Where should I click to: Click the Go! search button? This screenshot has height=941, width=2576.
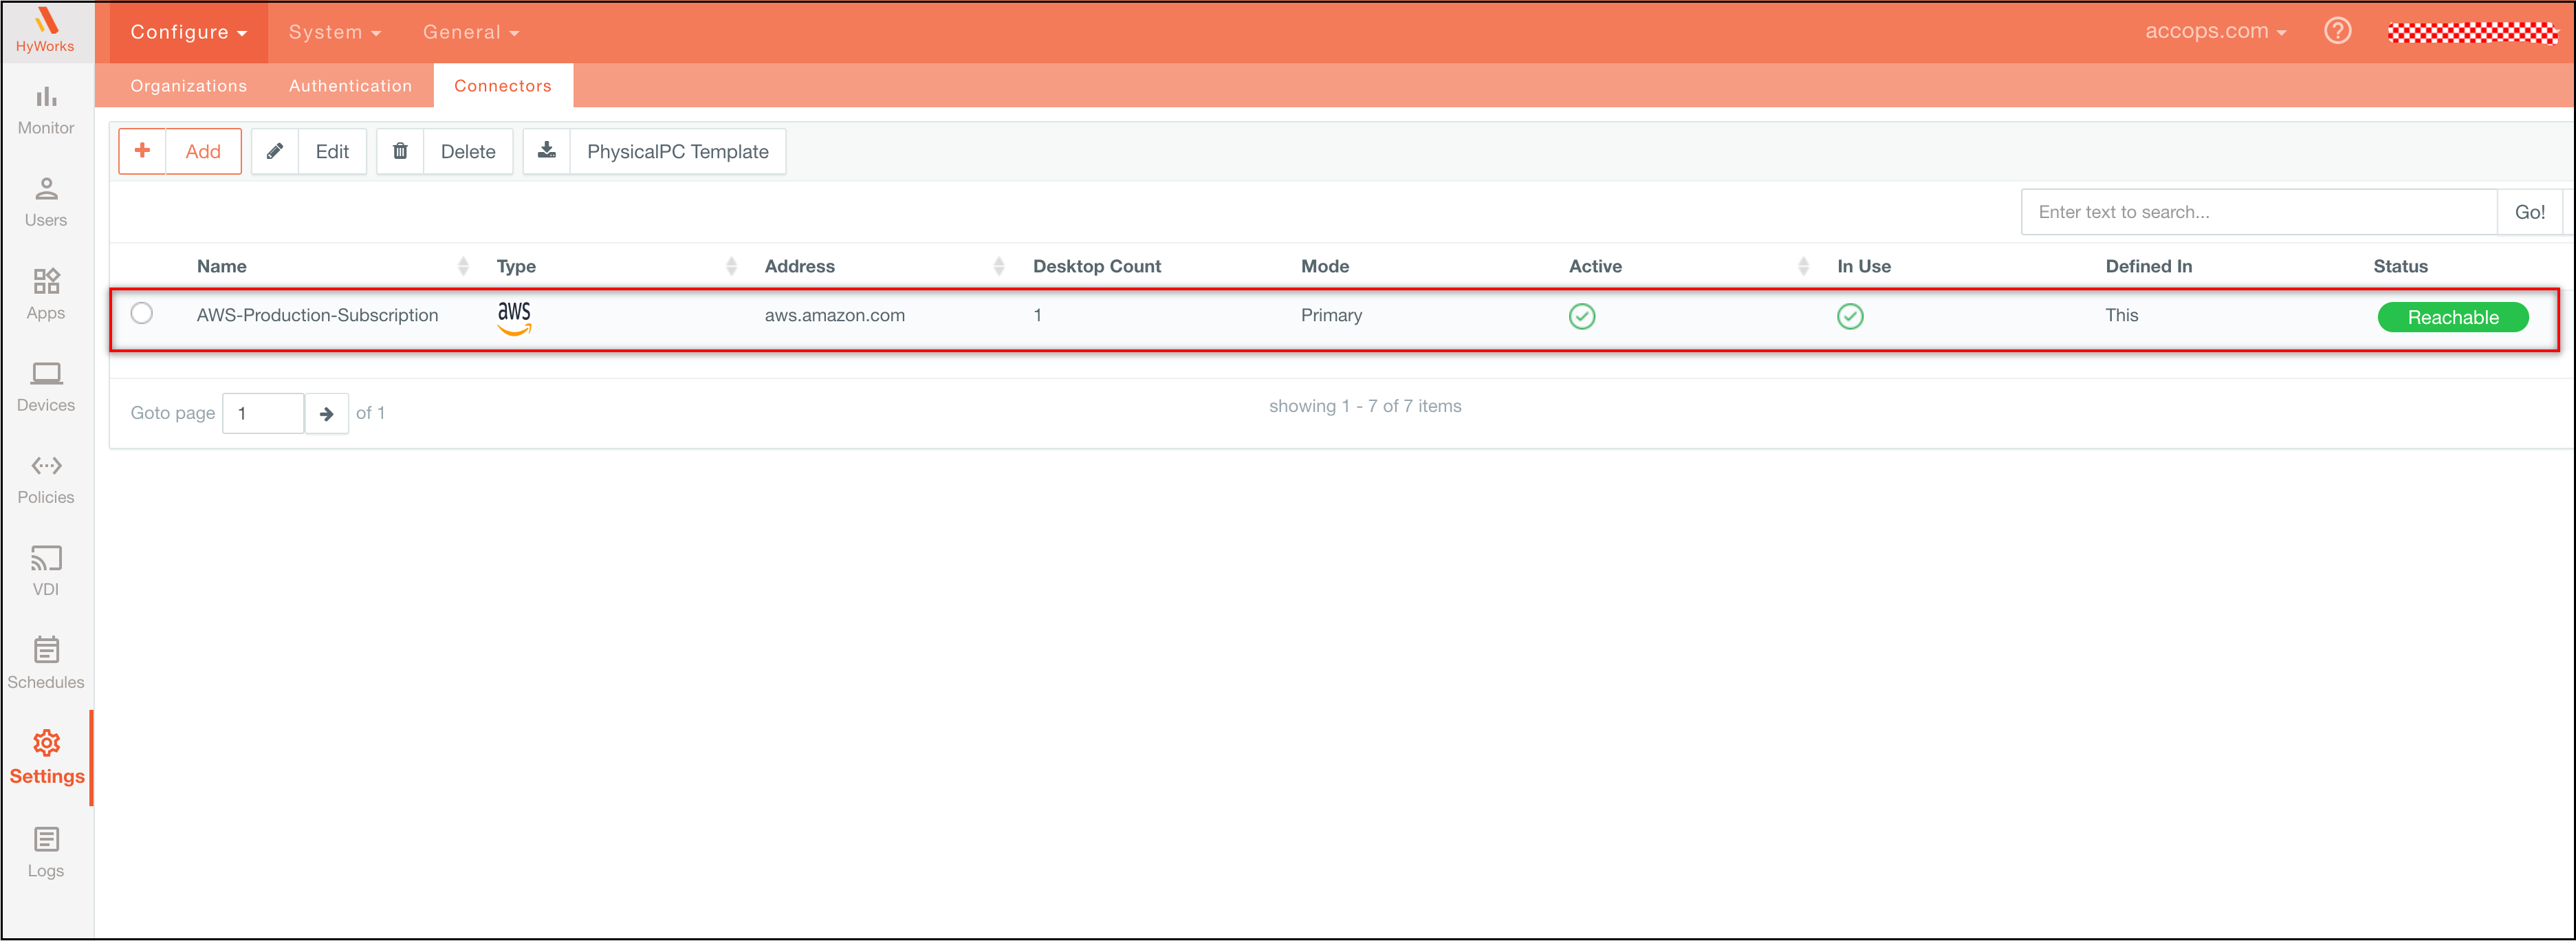point(2529,212)
